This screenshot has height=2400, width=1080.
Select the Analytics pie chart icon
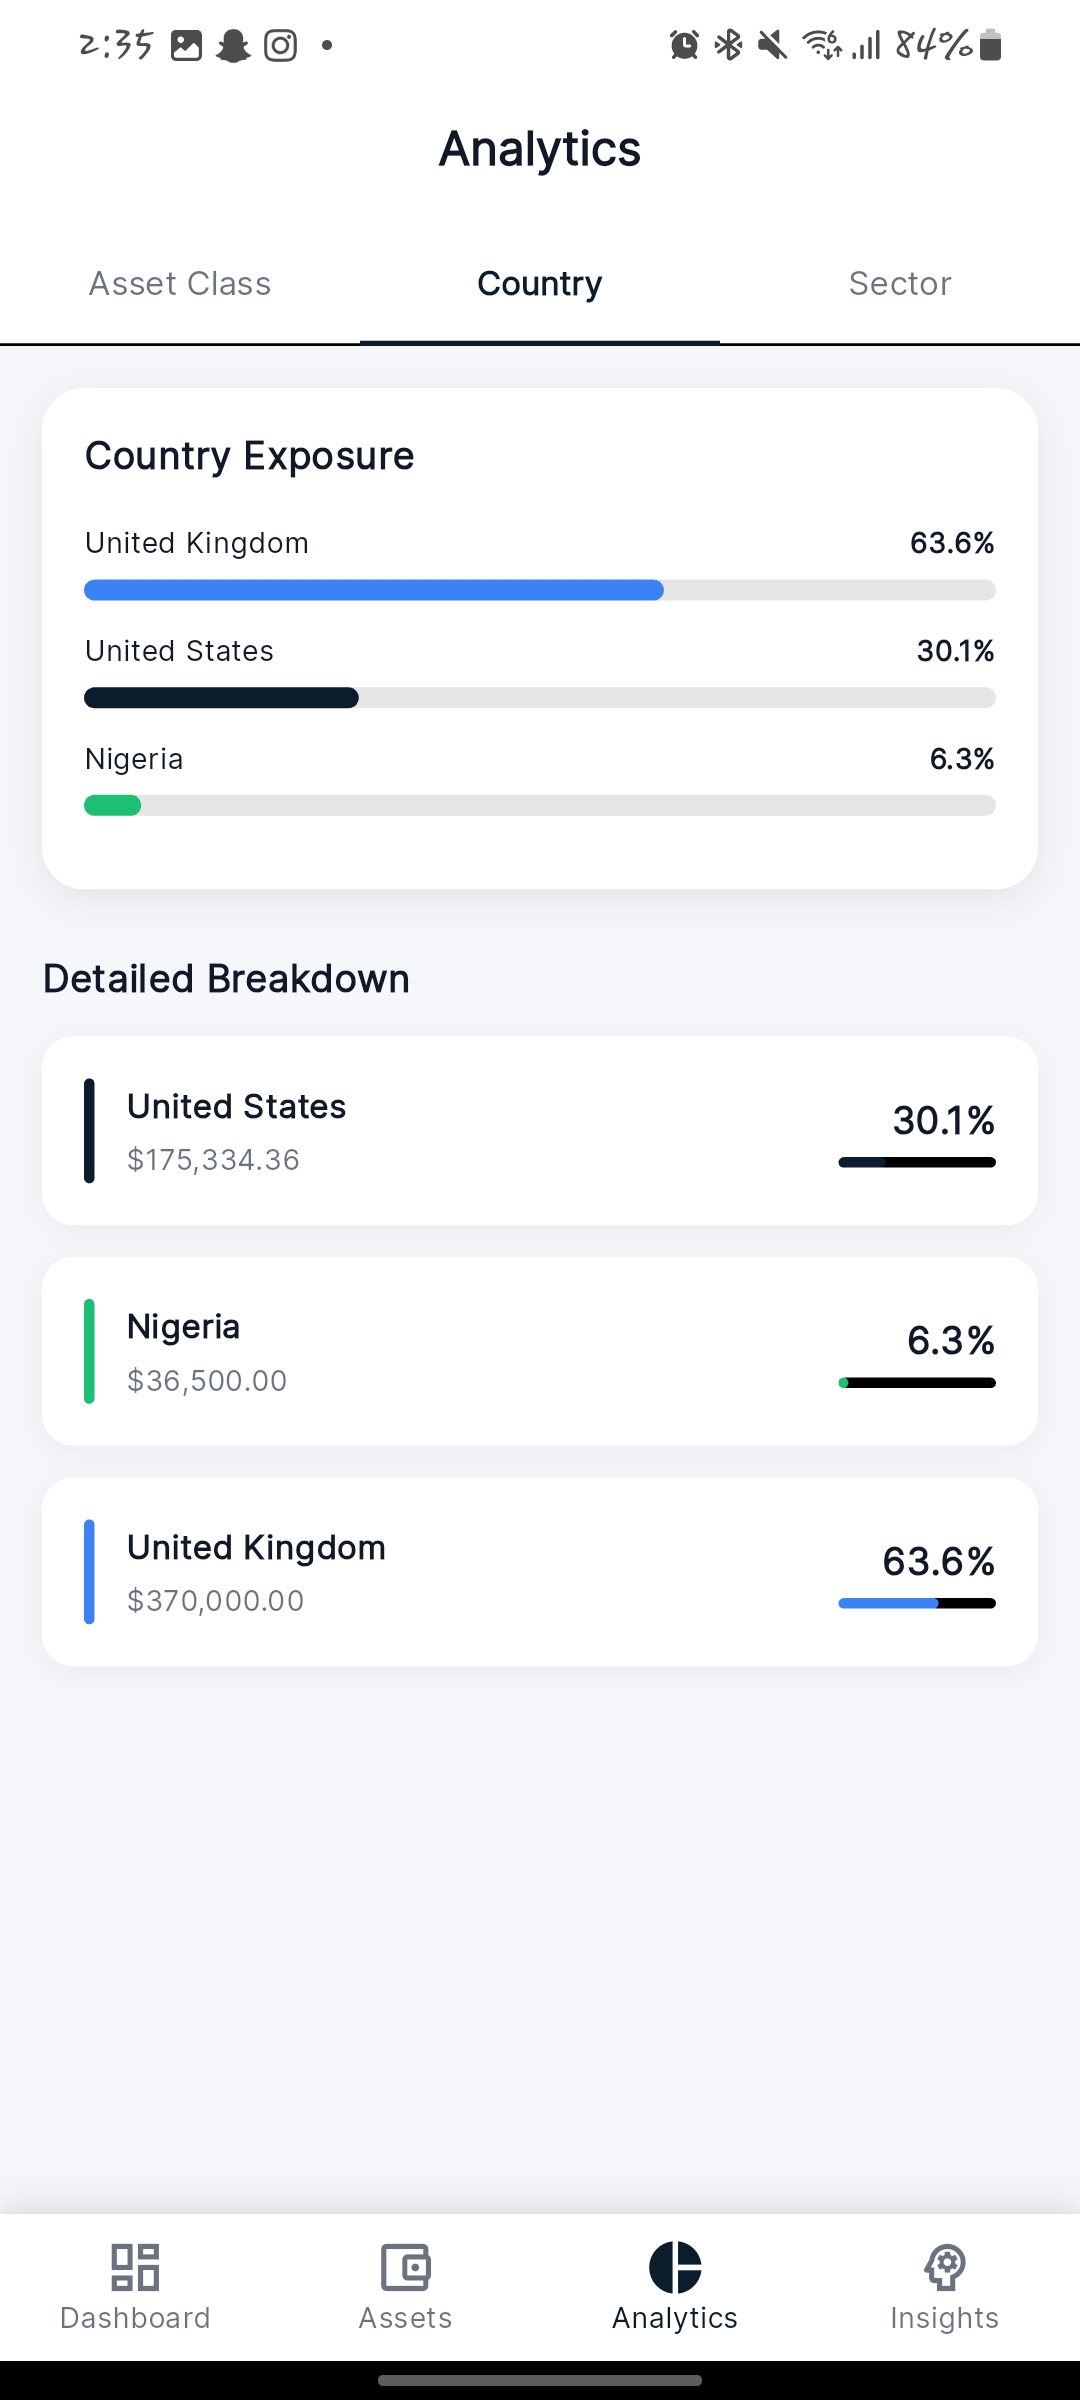coord(675,2267)
